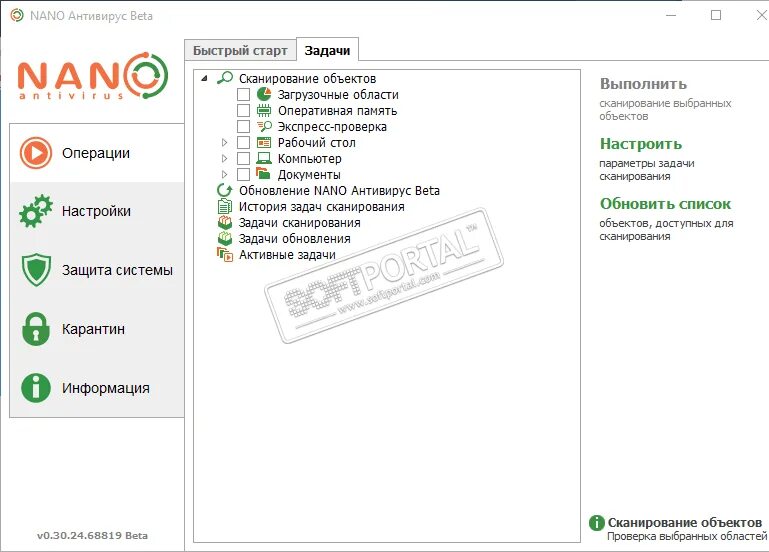The image size is (769, 552).
Task: Minimize the NANO Антивирус window
Action: tap(671, 15)
